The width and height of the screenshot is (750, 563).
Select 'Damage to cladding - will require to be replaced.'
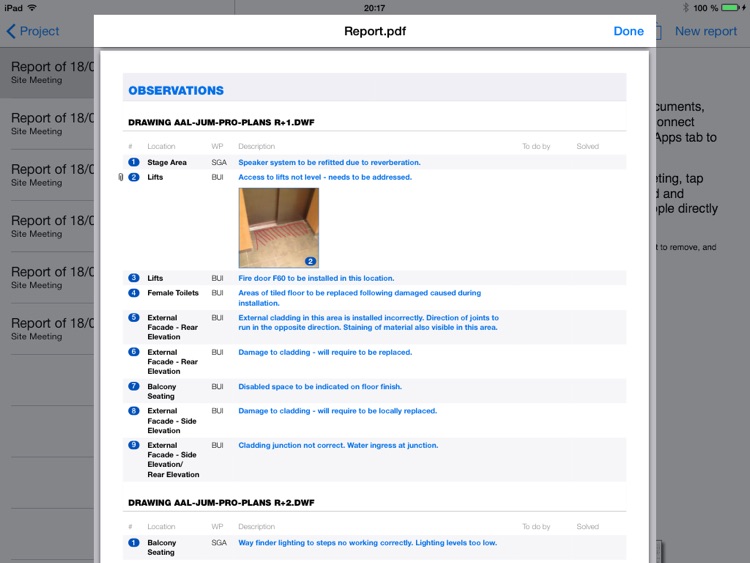(325, 352)
